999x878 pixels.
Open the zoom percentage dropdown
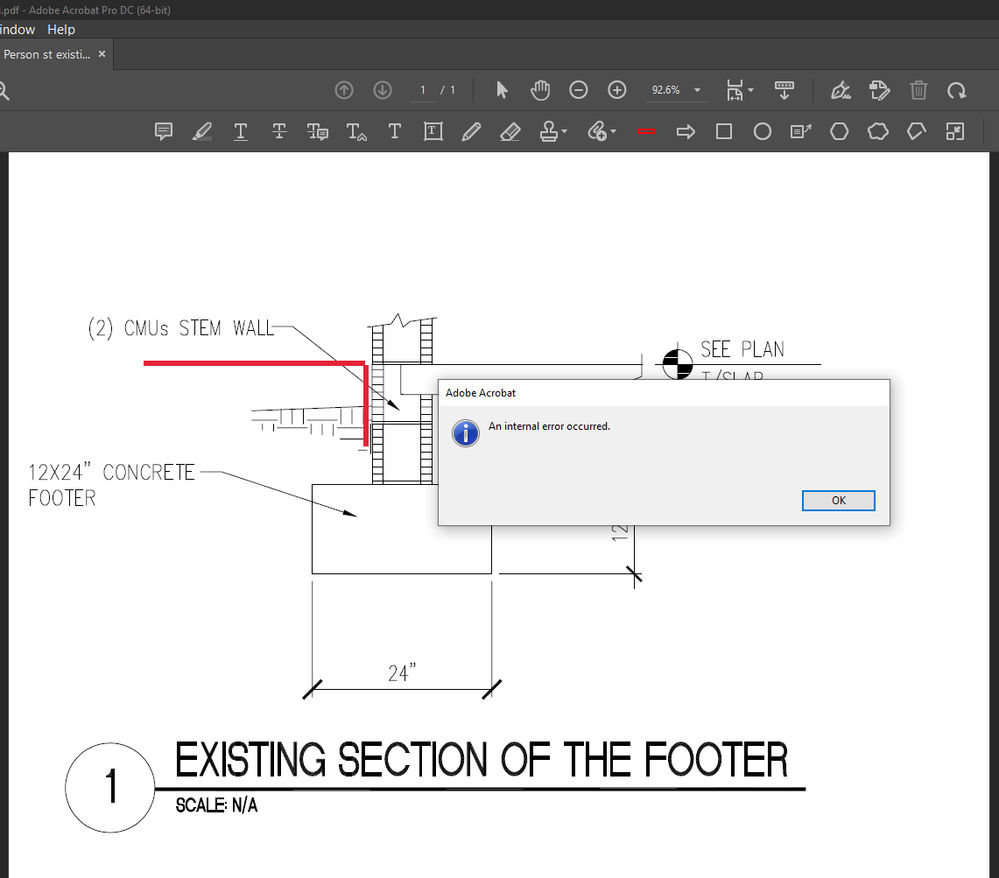click(697, 90)
